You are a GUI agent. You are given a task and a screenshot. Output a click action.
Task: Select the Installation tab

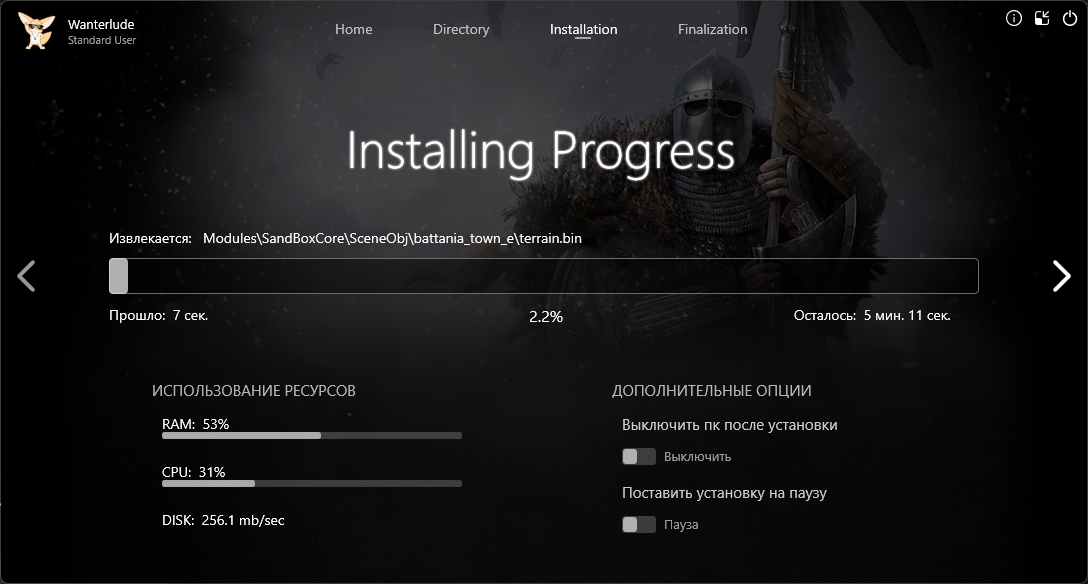583,30
